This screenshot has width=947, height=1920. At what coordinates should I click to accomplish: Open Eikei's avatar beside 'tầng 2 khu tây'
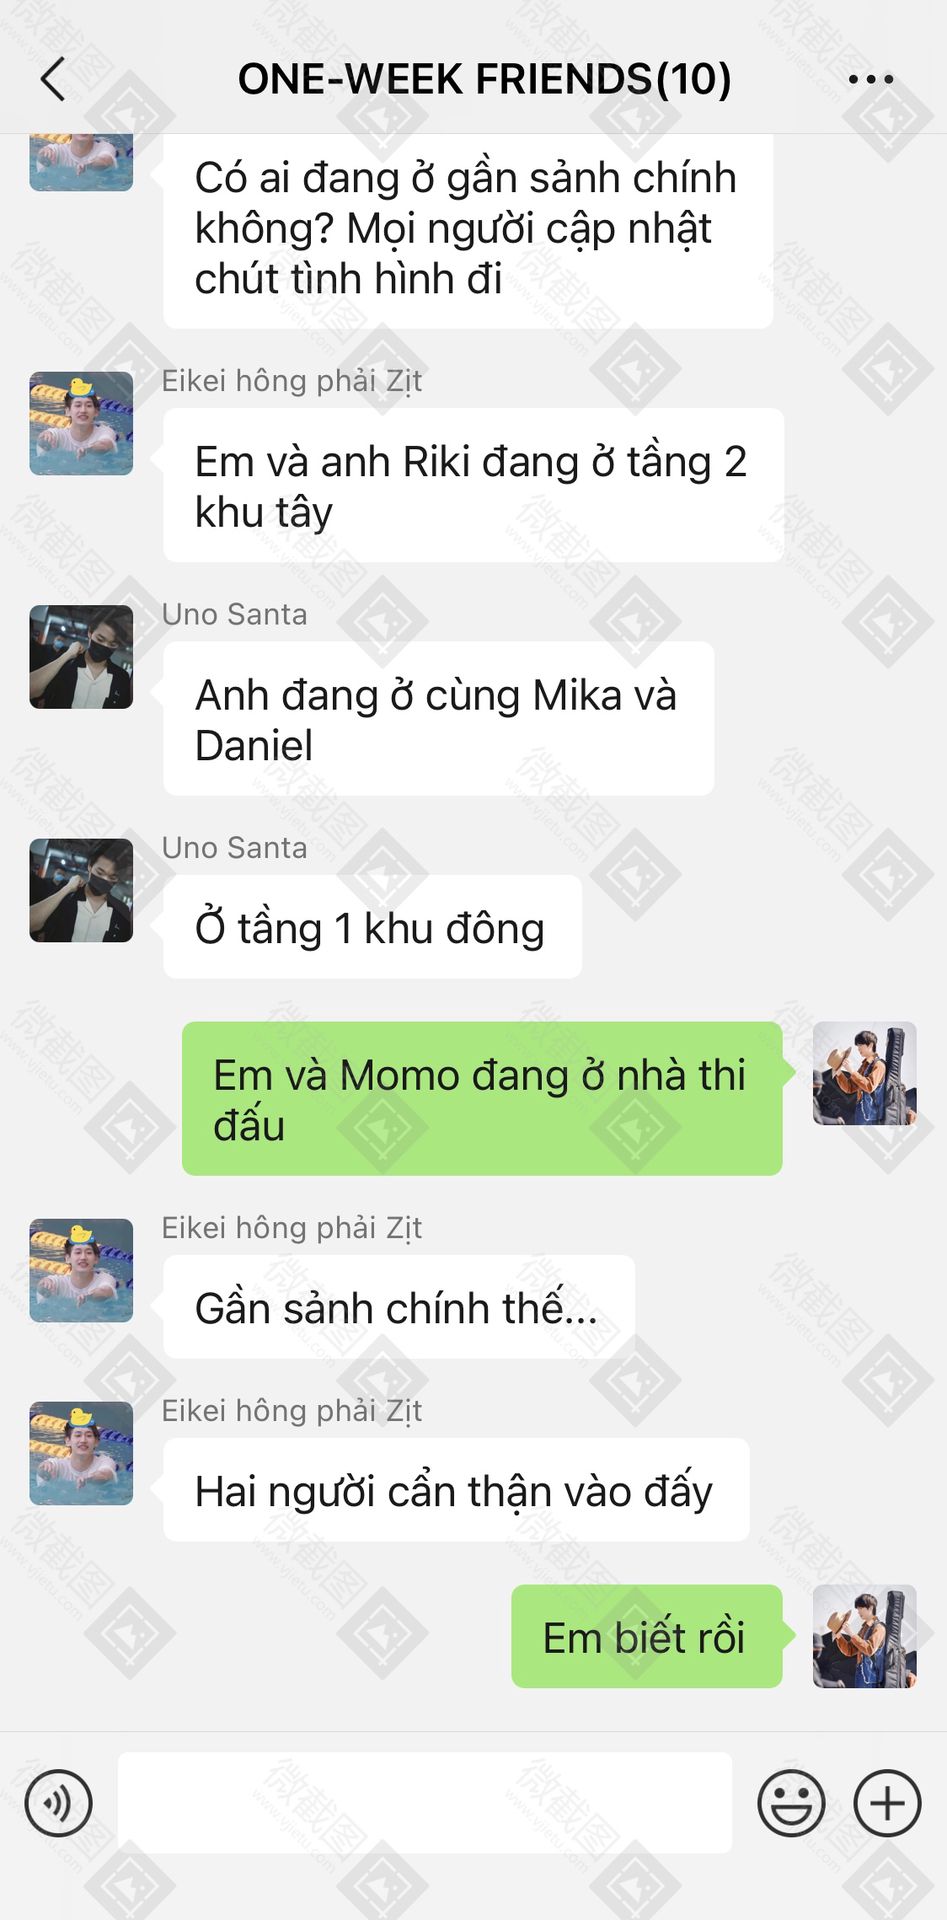pyautogui.click(x=81, y=423)
